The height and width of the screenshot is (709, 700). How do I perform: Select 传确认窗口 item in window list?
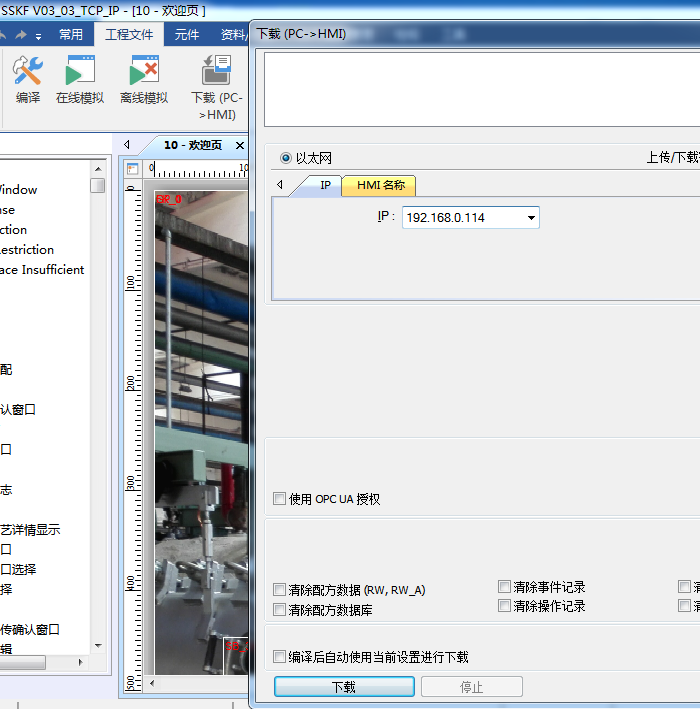point(30,629)
